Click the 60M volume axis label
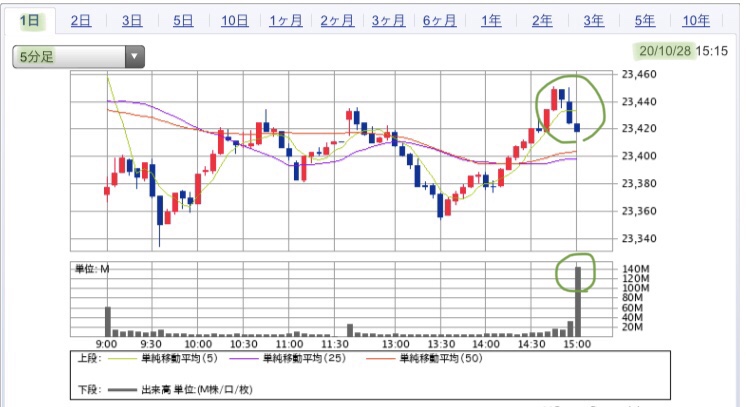The image size is (749, 407). (x=632, y=308)
